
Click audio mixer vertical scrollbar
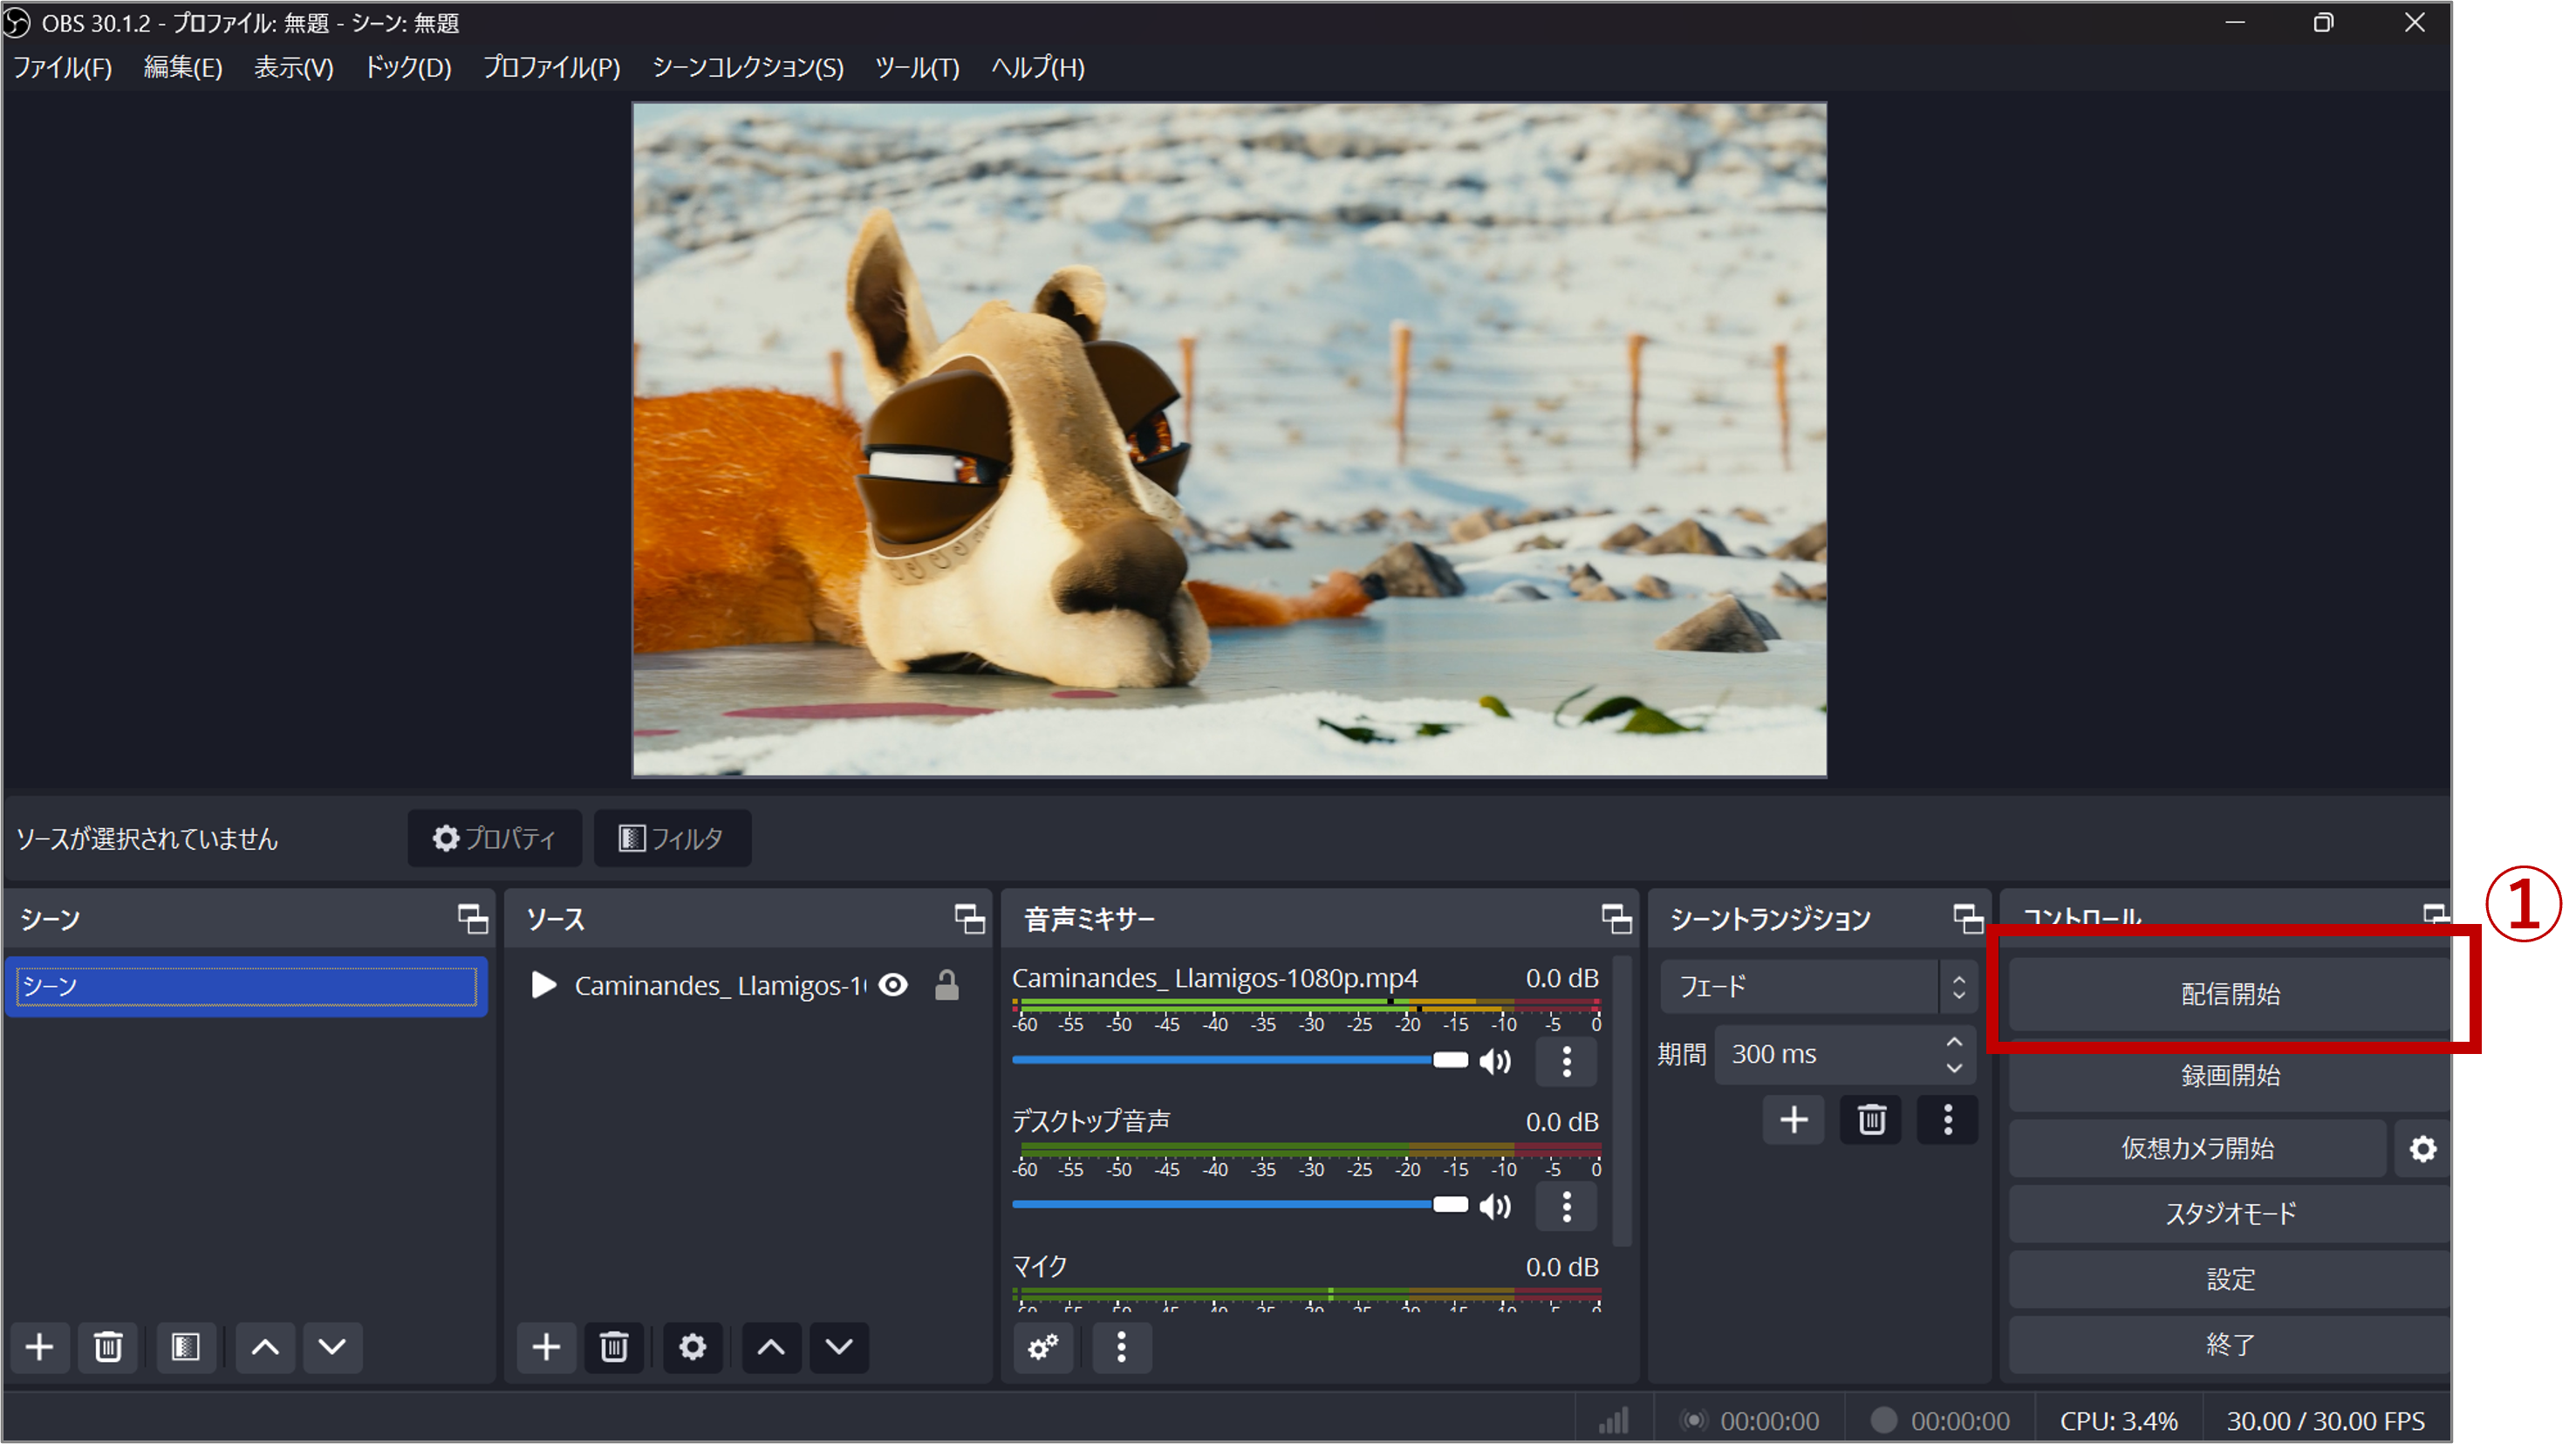1622,1100
